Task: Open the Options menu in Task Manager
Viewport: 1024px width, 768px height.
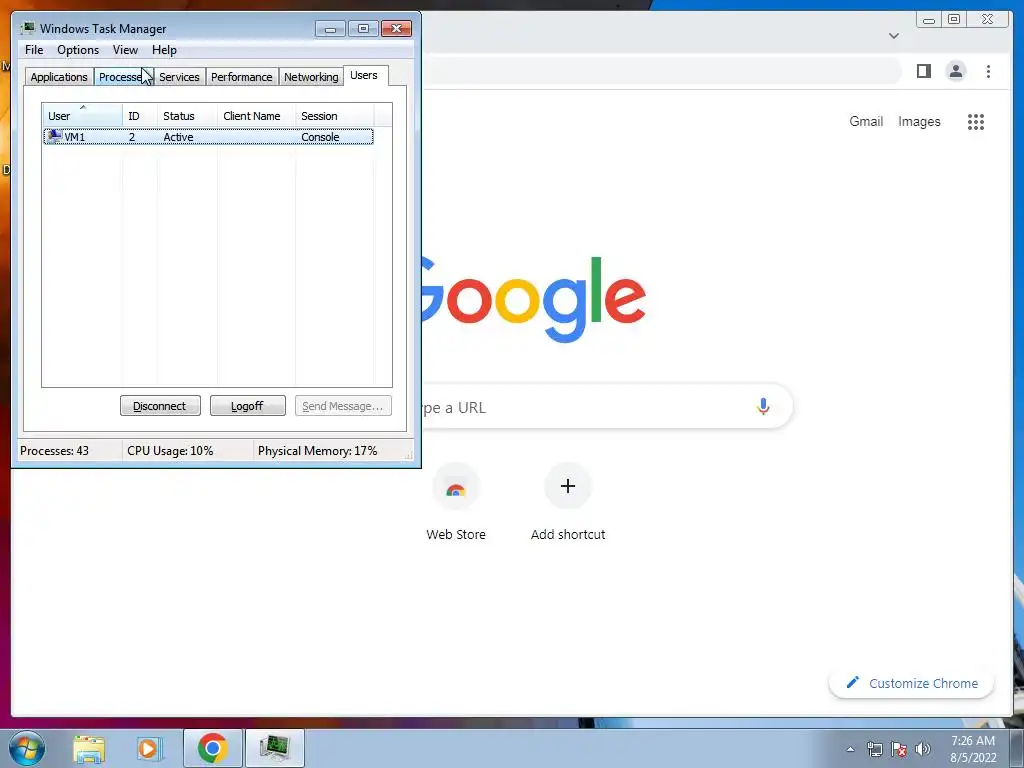Action: tap(78, 50)
